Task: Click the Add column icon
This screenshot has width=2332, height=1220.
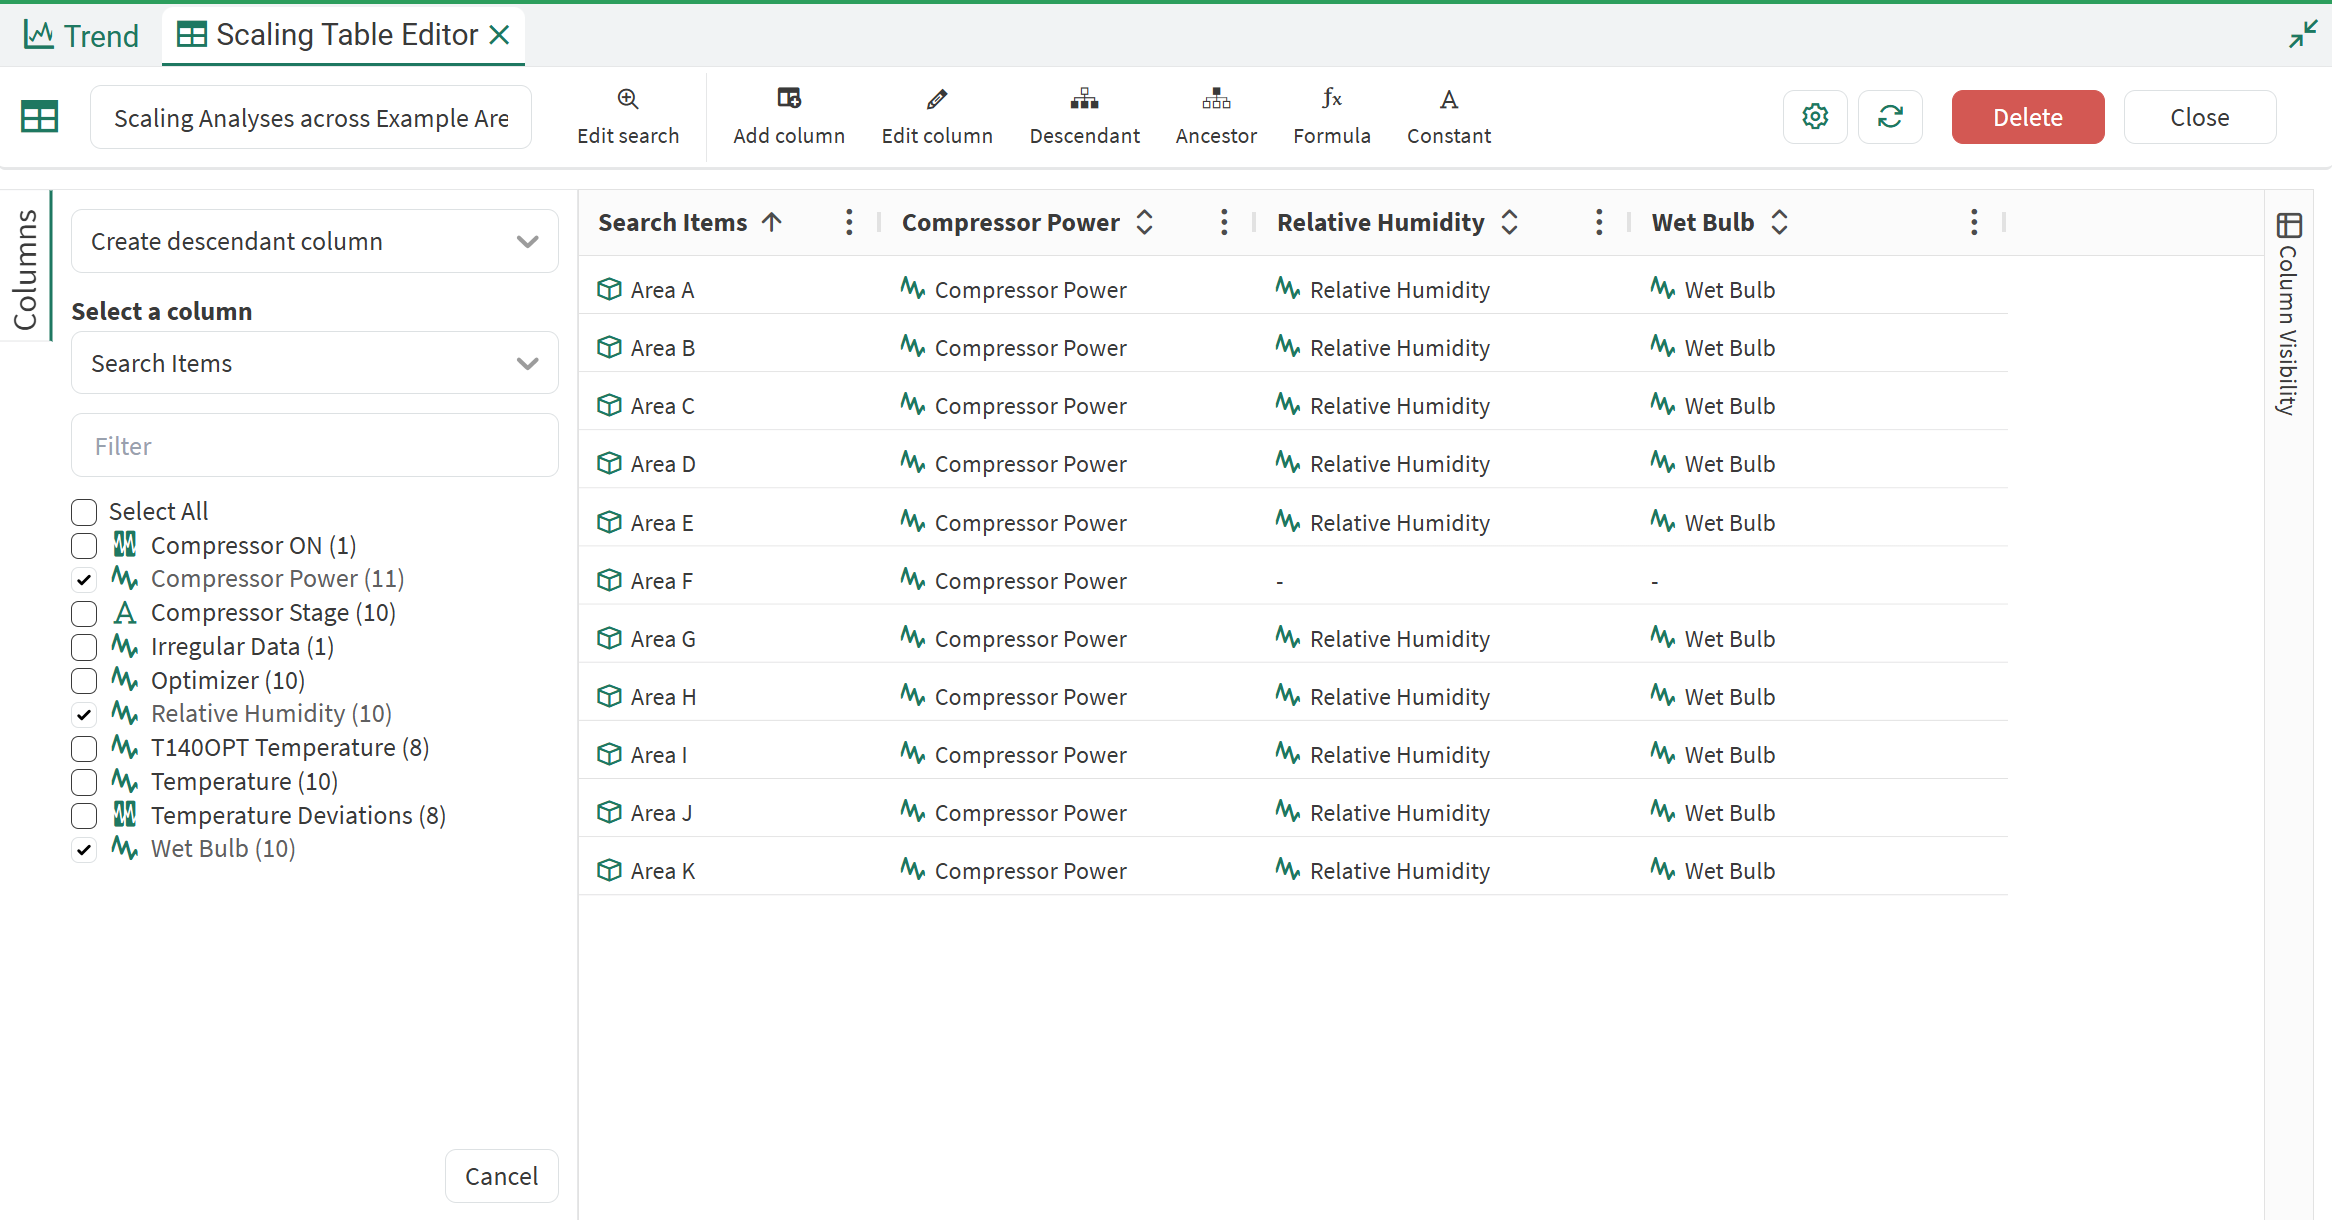Action: click(x=789, y=99)
